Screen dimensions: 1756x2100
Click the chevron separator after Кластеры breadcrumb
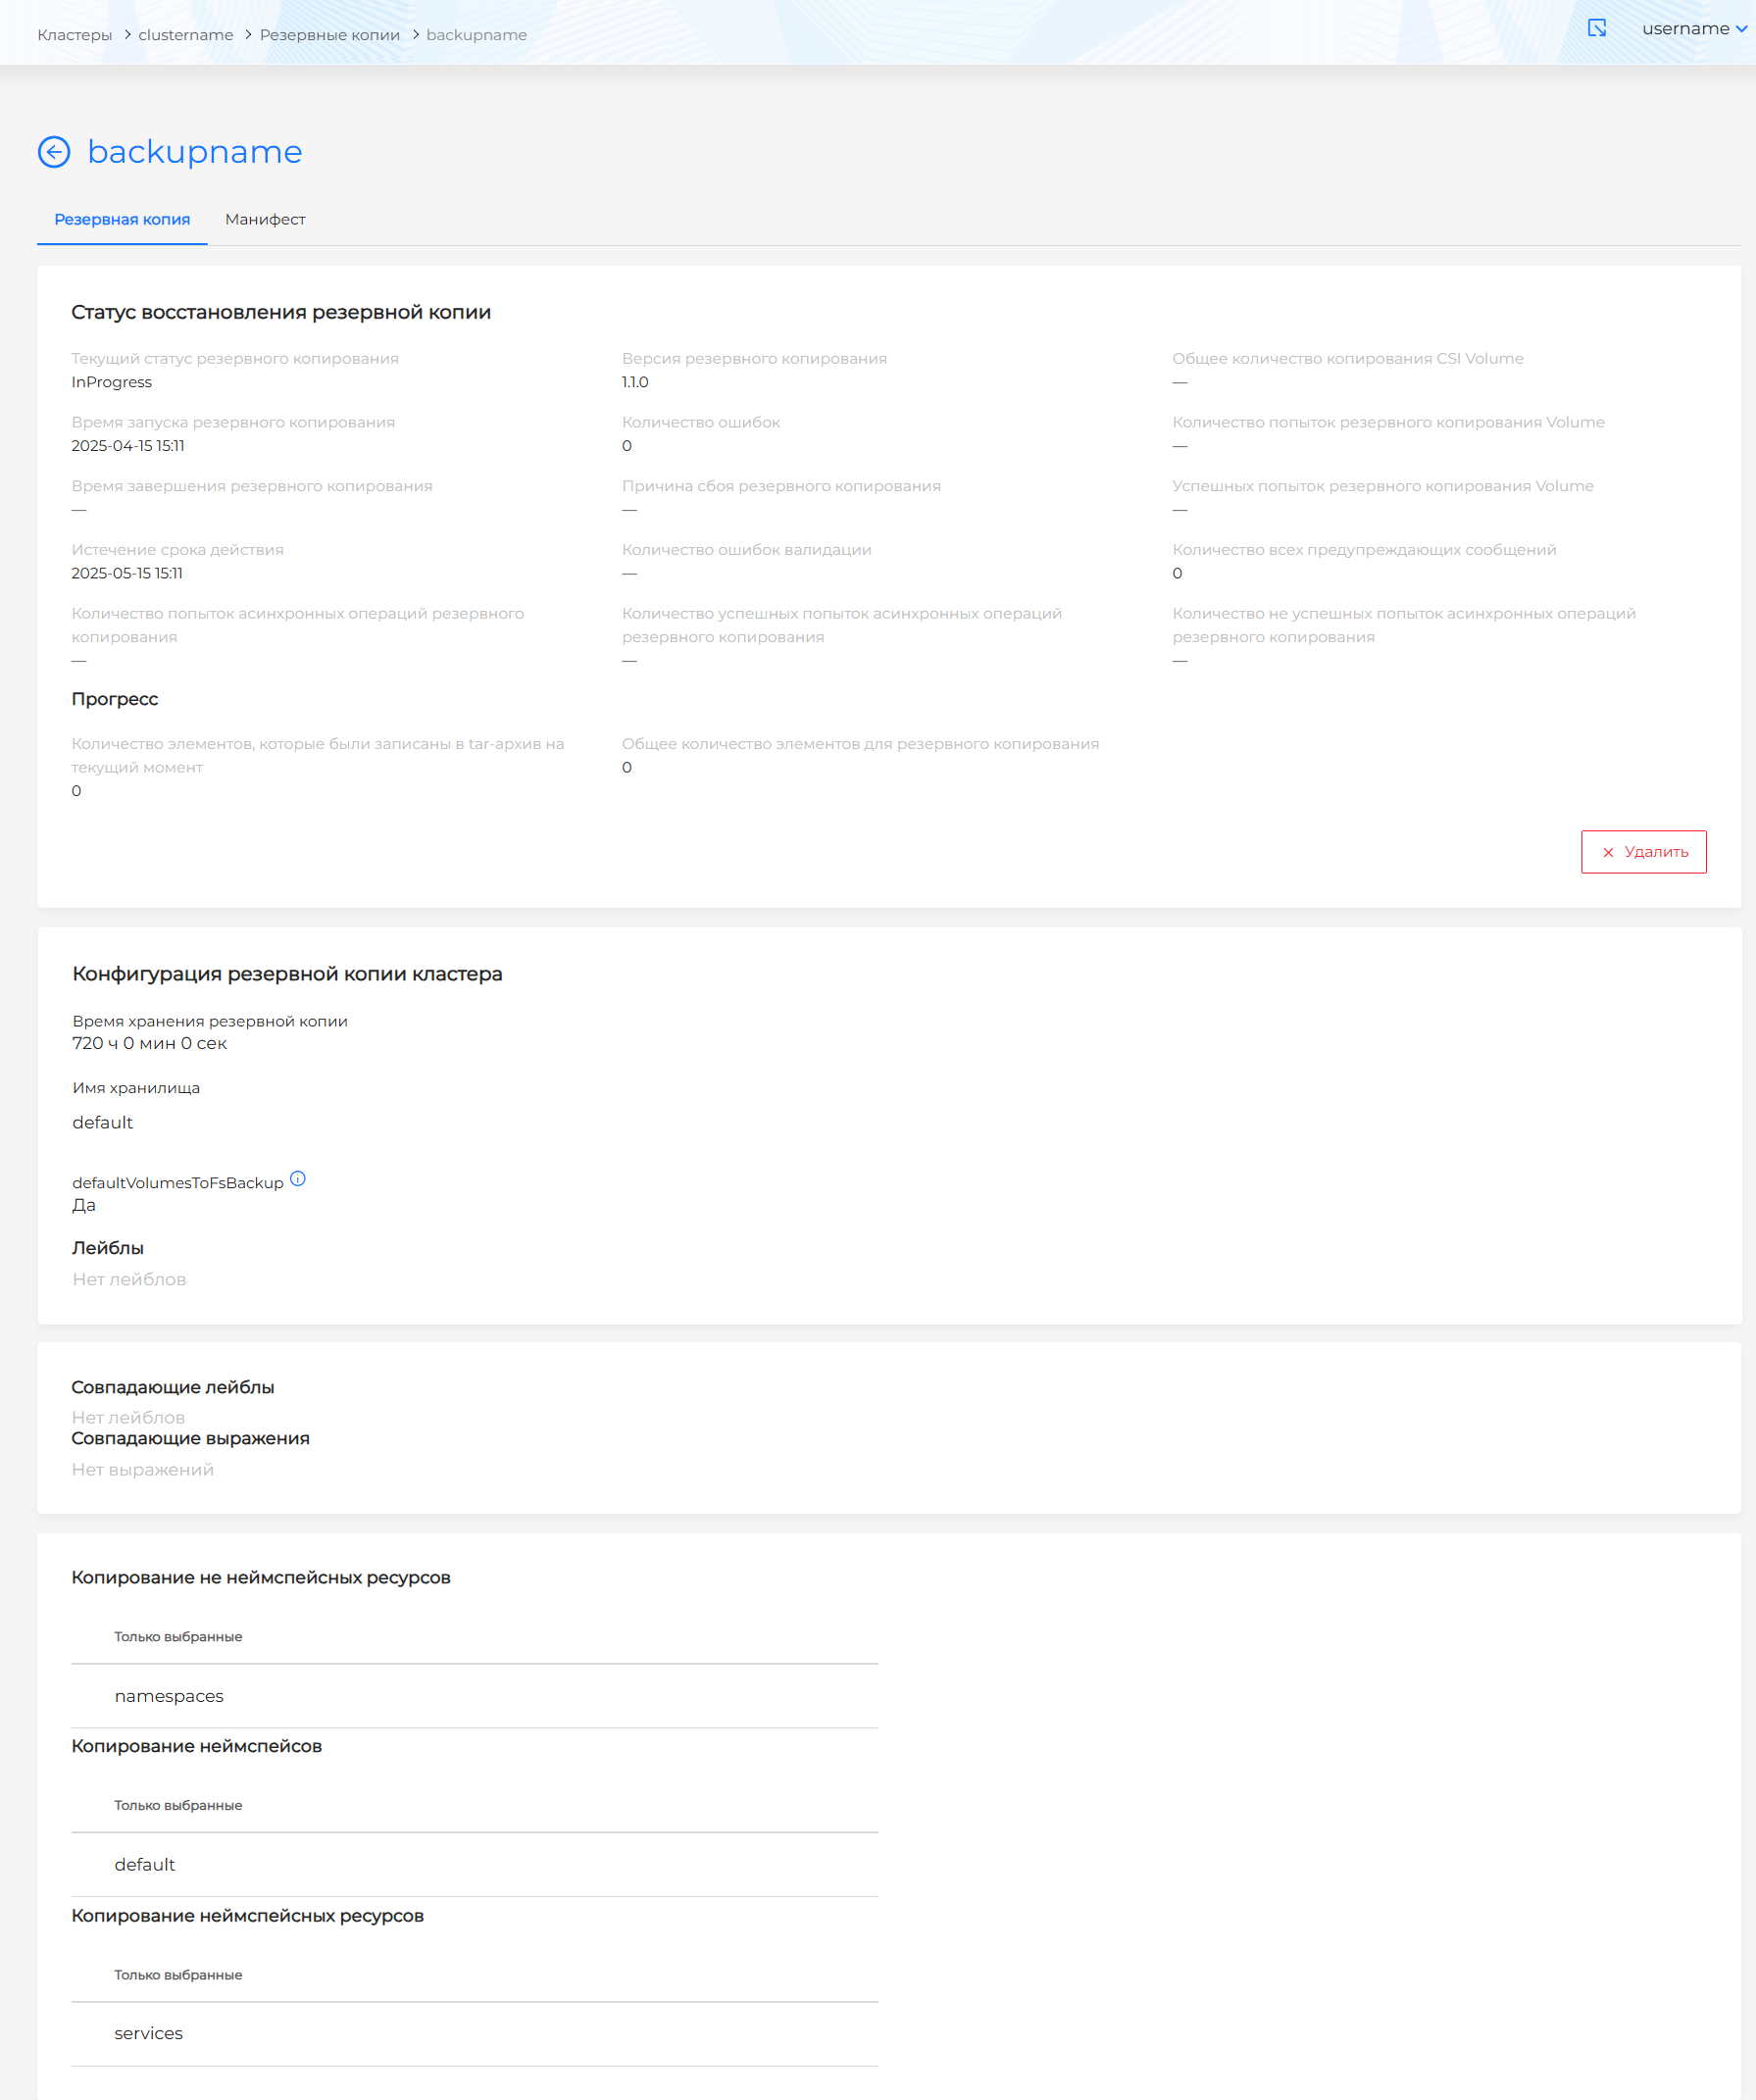[127, 35]
